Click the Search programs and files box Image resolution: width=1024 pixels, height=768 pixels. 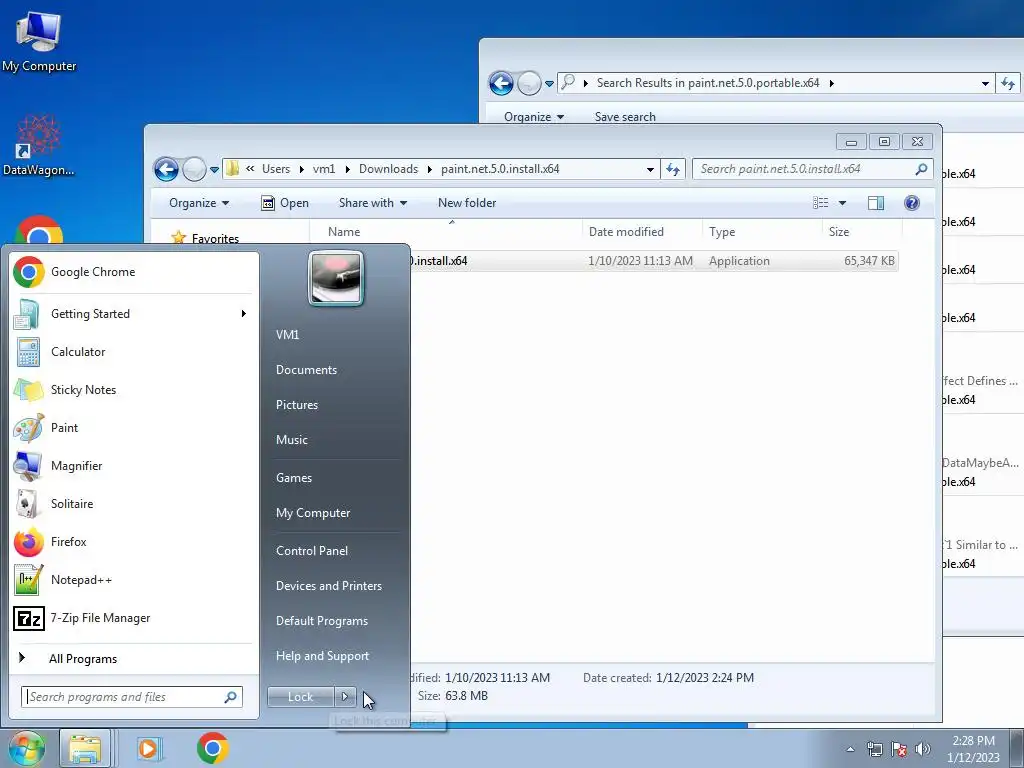coord(131,697)
